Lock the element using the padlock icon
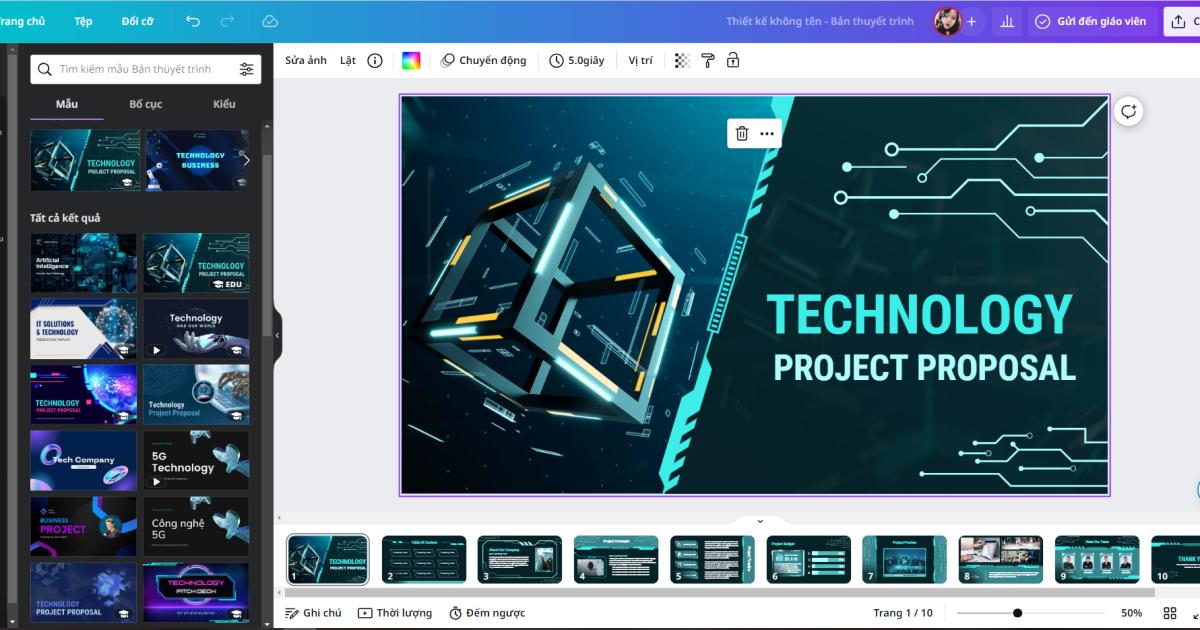 point(734,60)
